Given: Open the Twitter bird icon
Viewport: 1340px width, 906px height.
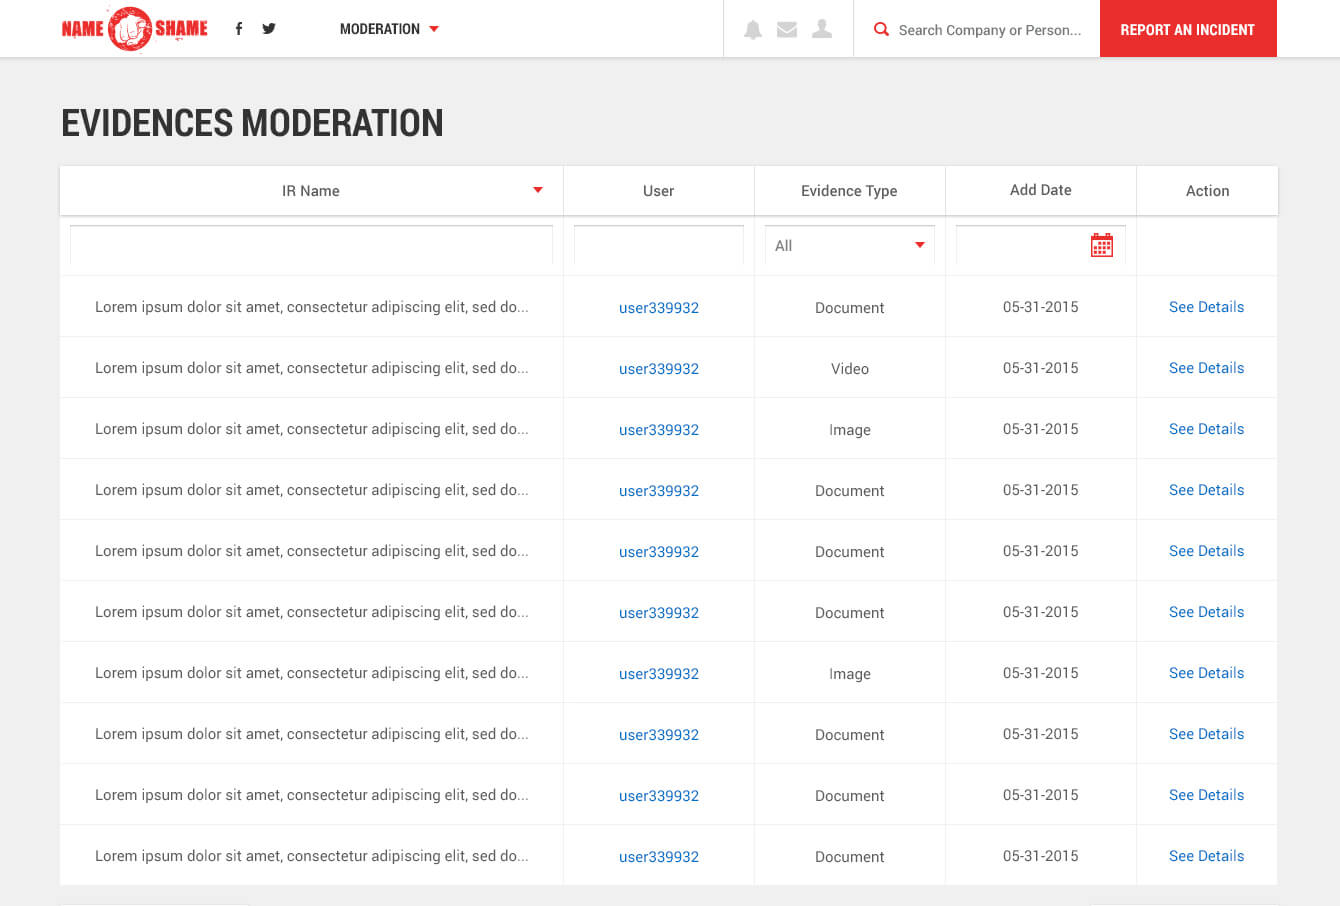Looking at the screenshot, I should [x=269, y=29].
